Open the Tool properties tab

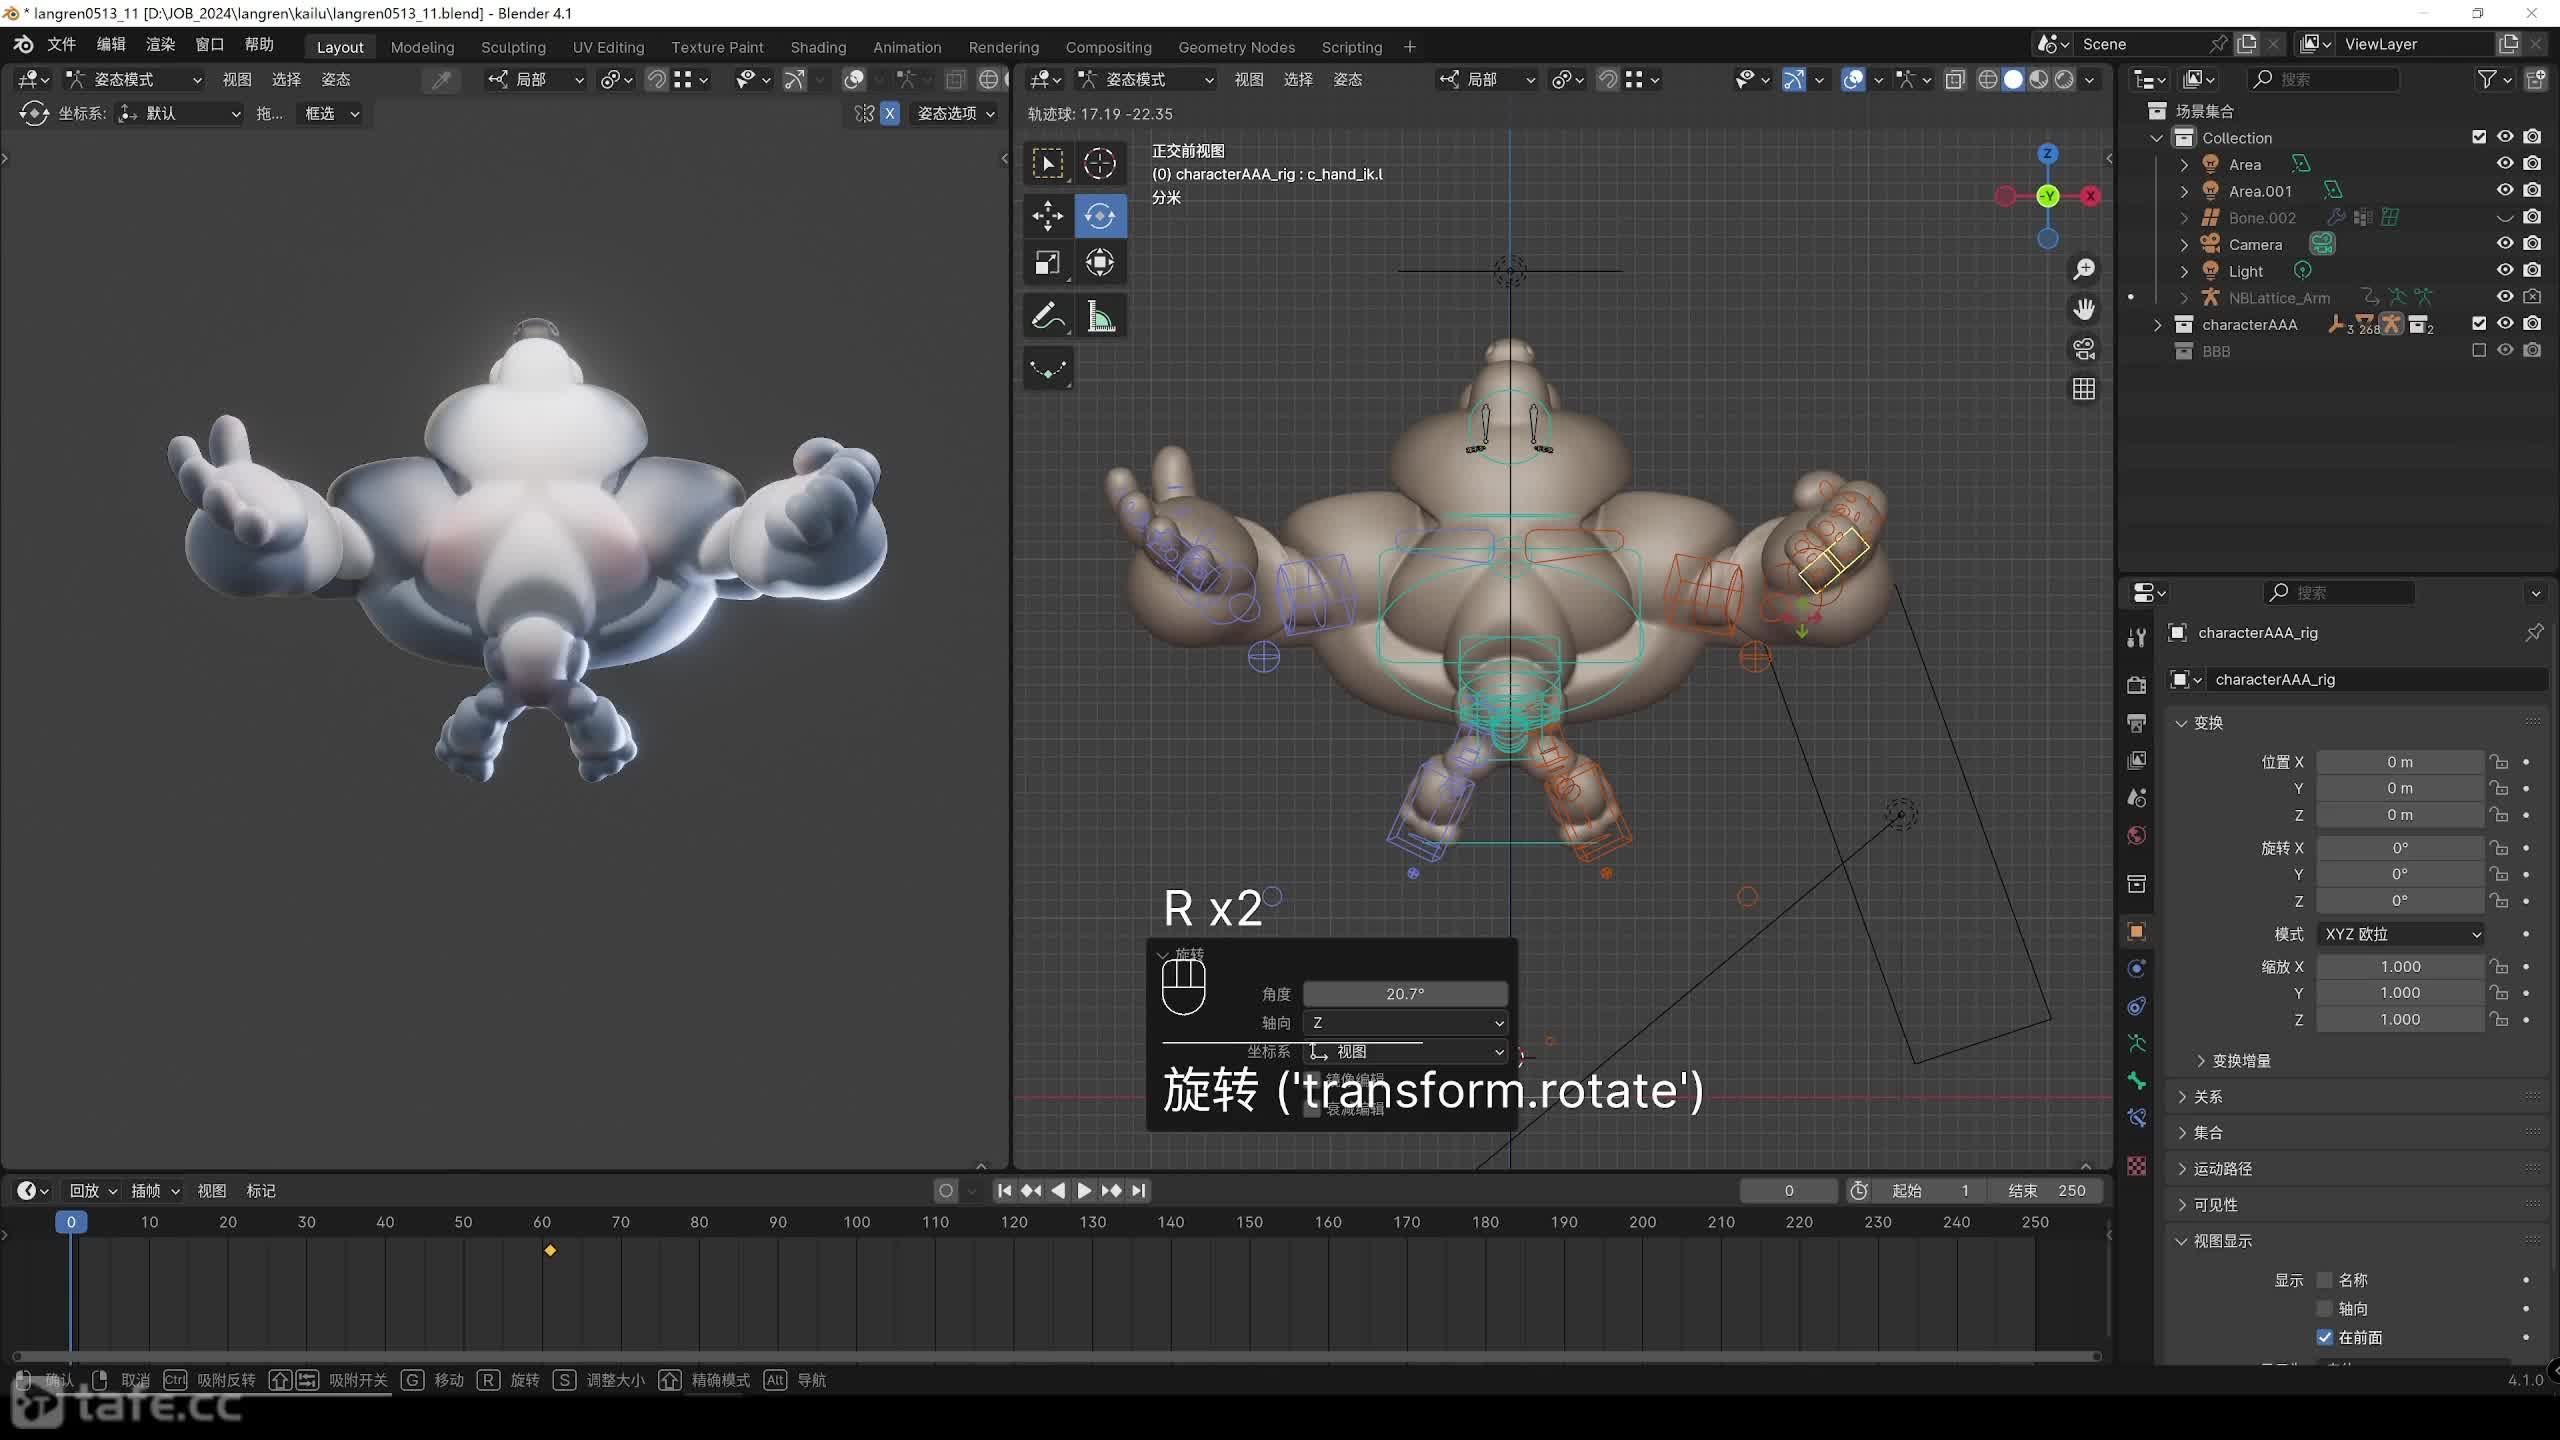(2137, 637)
